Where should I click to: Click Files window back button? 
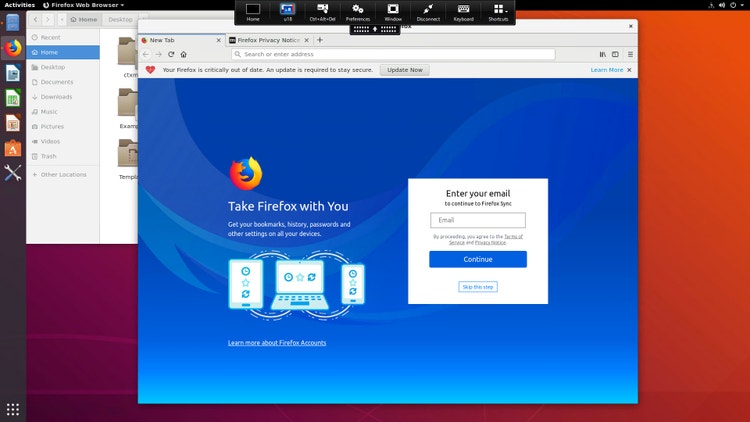pyautogui.click(x=35, y=20)
